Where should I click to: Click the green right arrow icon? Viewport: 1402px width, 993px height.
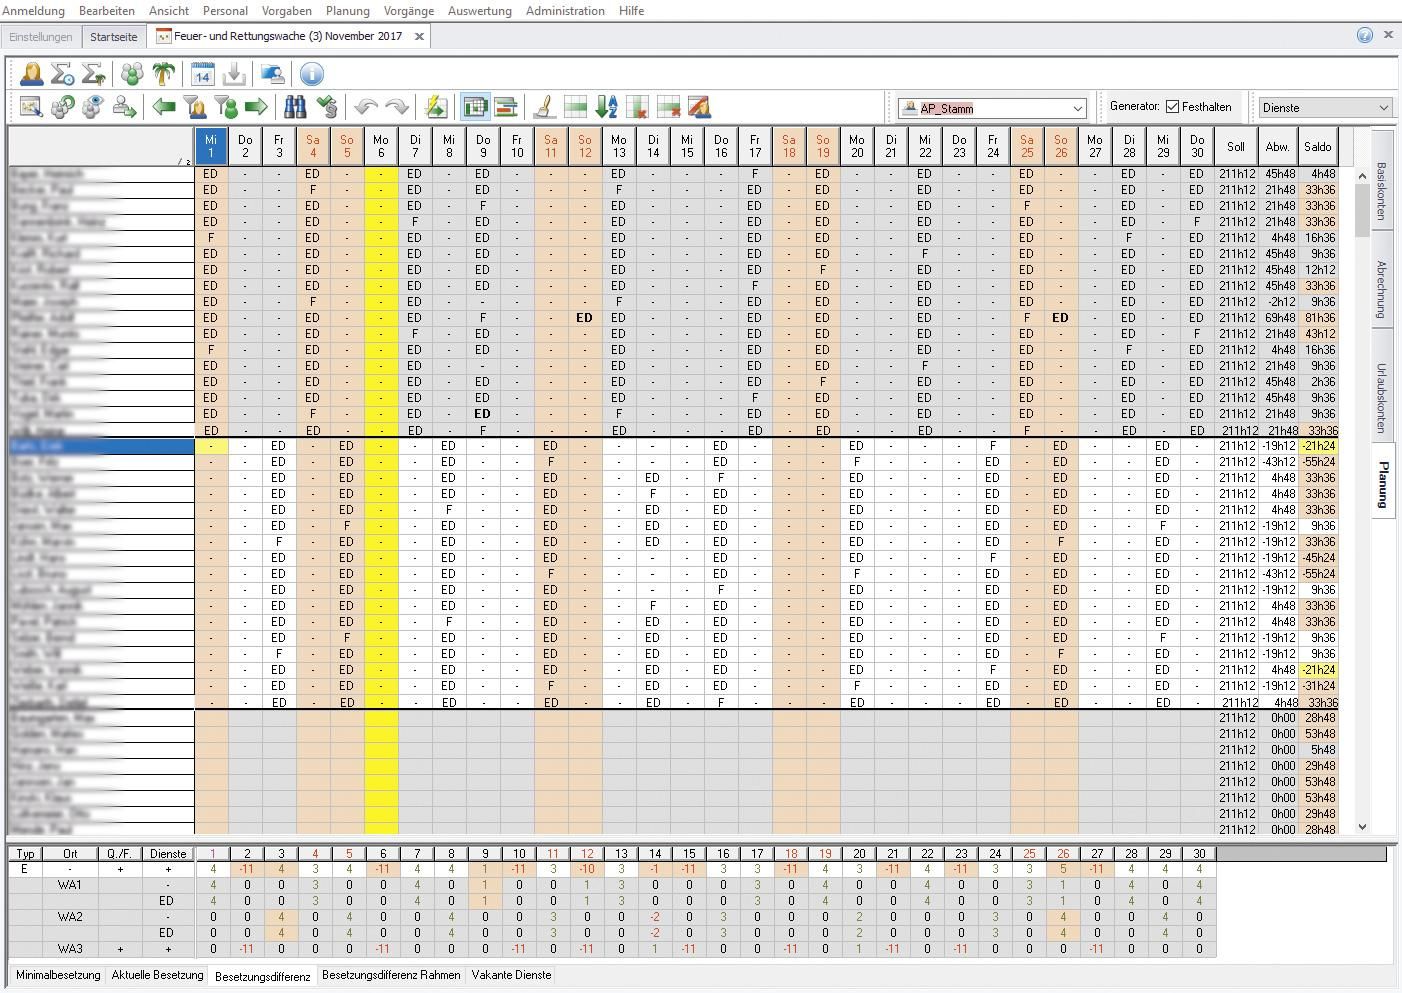(256, 107)
